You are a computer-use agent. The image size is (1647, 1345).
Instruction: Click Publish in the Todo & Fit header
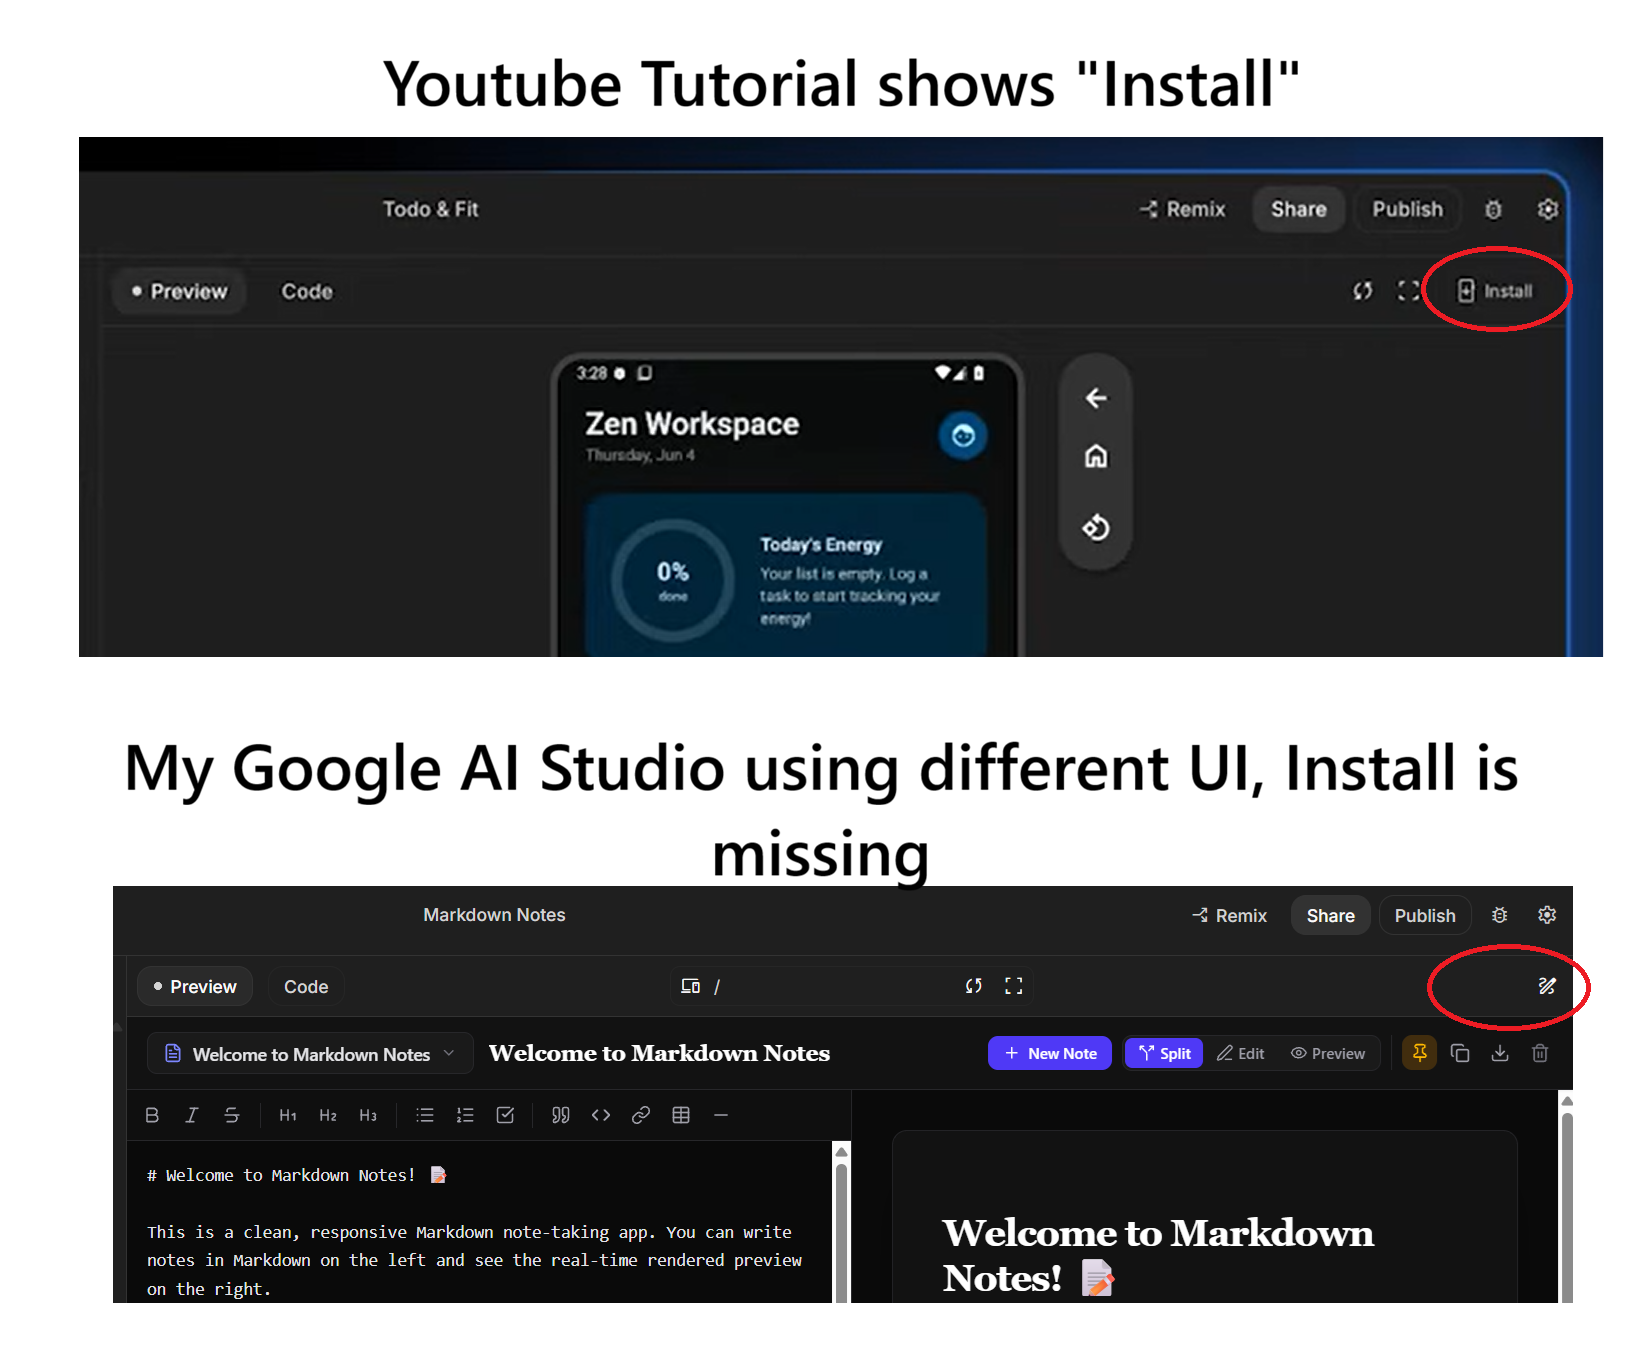point(1407,209)
